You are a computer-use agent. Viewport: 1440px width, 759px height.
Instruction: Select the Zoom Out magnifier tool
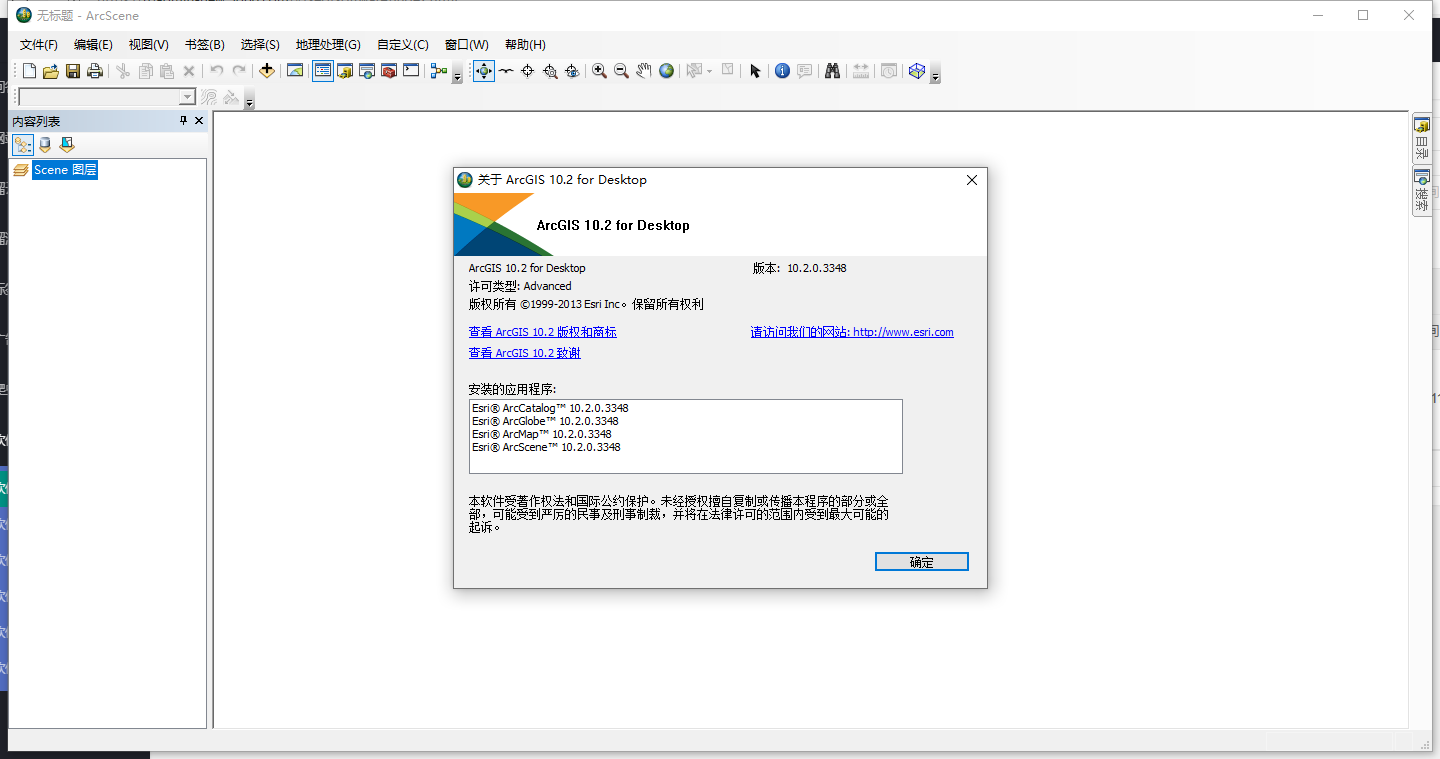[622, 71]
